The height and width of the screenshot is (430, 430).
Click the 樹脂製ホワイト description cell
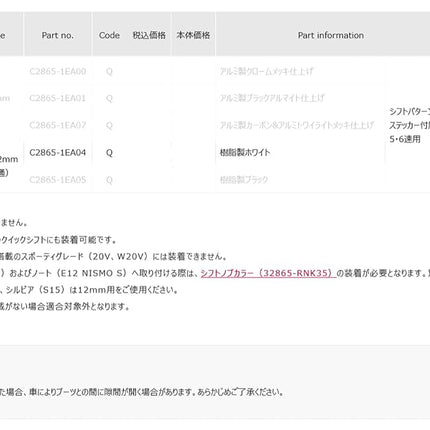point(245,153)
